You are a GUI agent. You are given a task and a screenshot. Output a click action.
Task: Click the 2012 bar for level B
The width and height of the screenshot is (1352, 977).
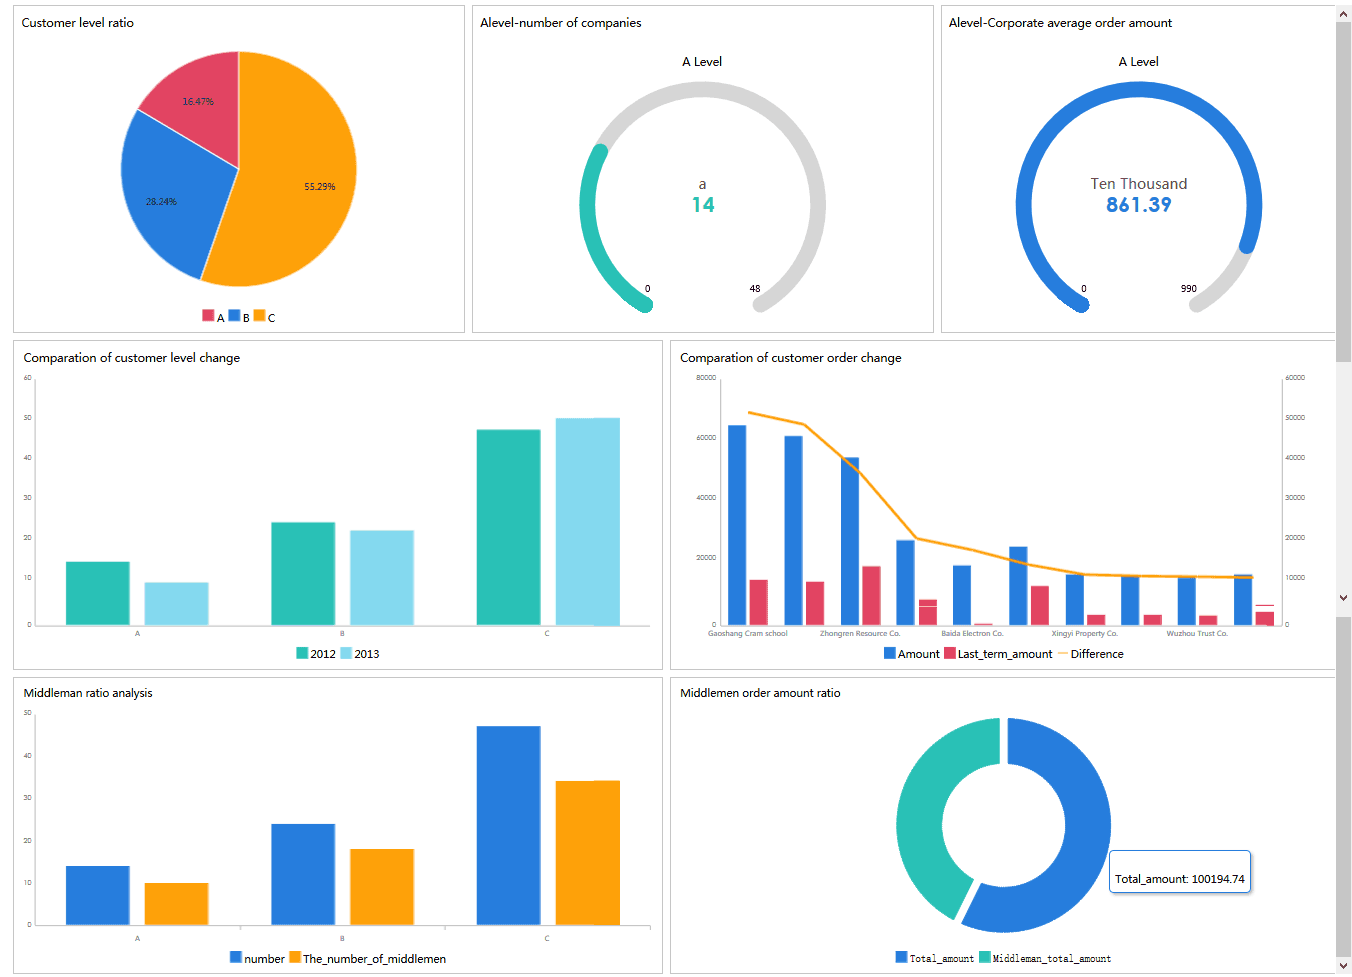(303, 574)
